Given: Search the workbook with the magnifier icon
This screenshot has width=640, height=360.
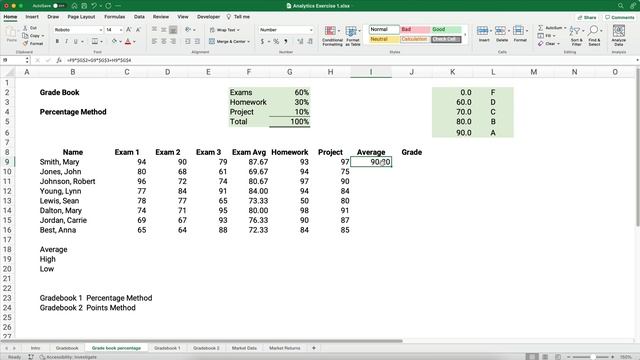Looking at the screenshot, I should [x=620, y=6].
